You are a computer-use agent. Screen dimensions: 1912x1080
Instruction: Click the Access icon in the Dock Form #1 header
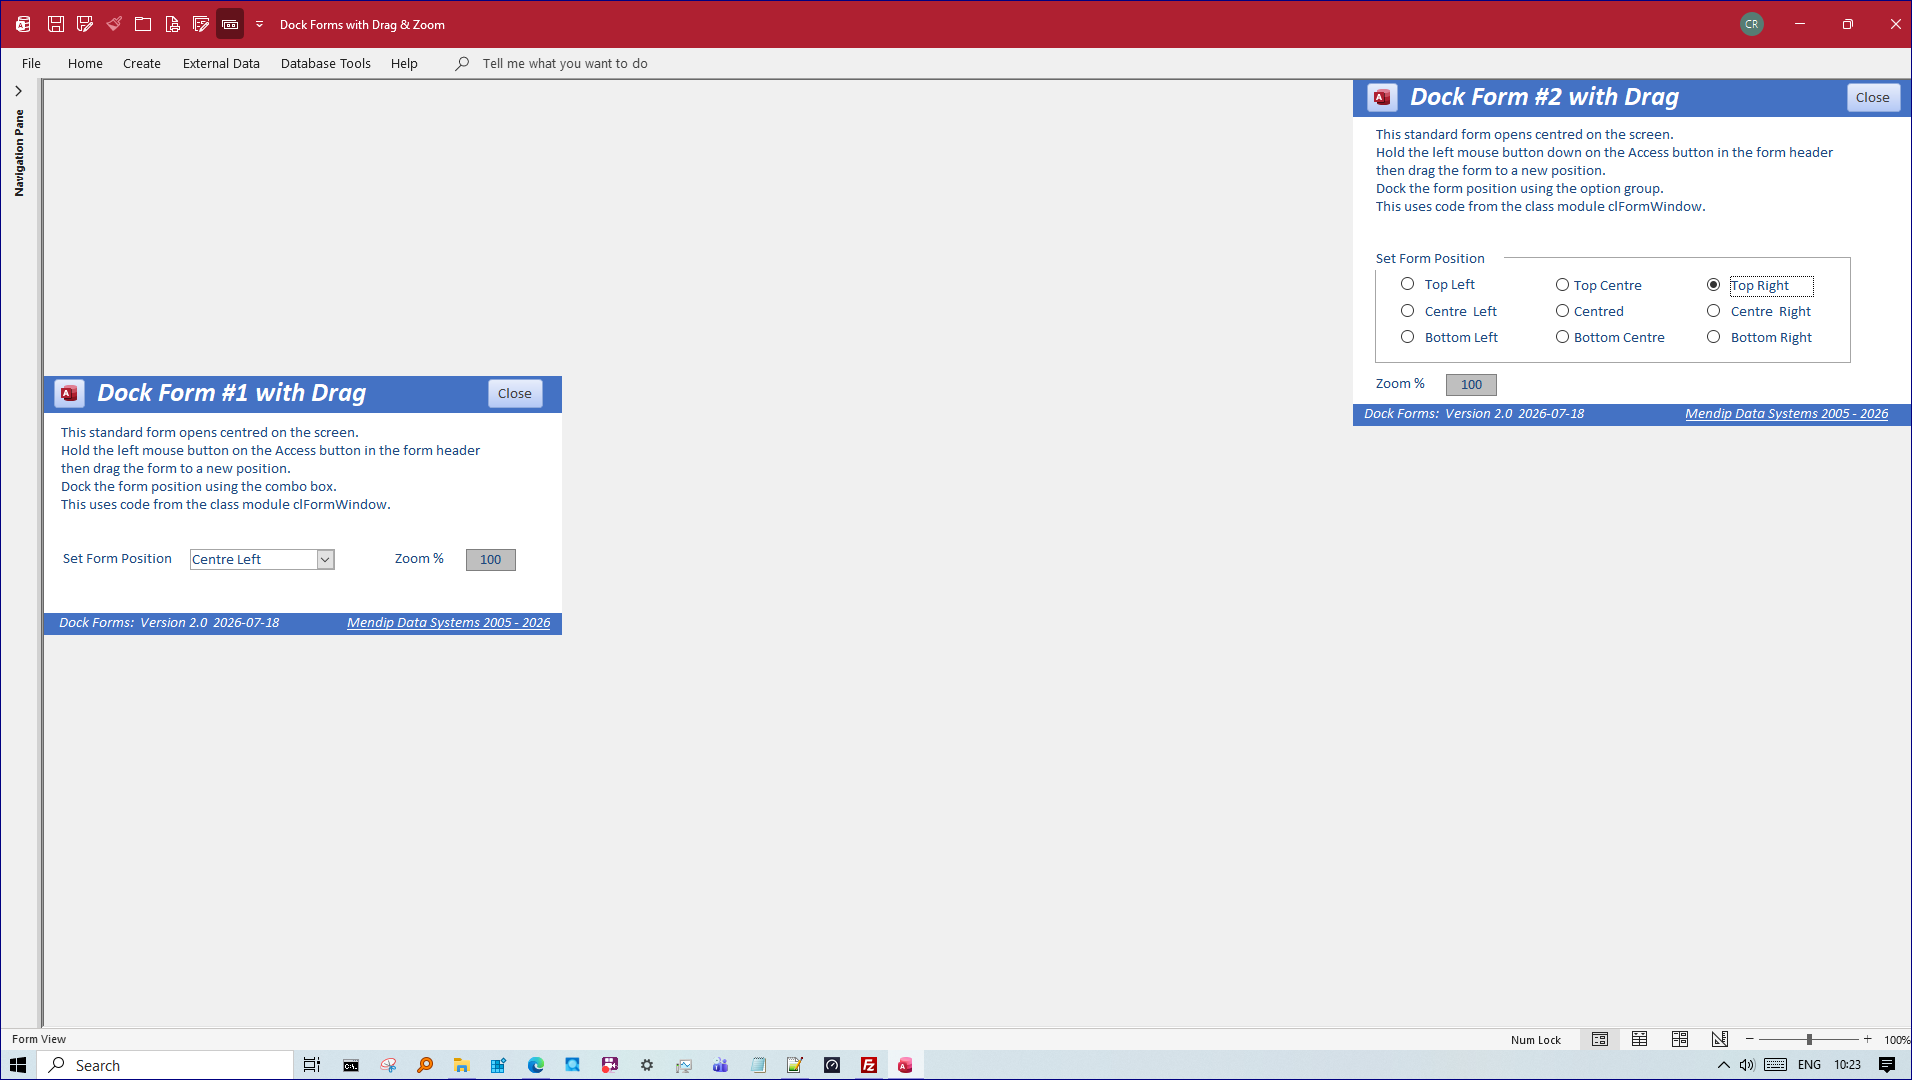(x=69, y=393)
